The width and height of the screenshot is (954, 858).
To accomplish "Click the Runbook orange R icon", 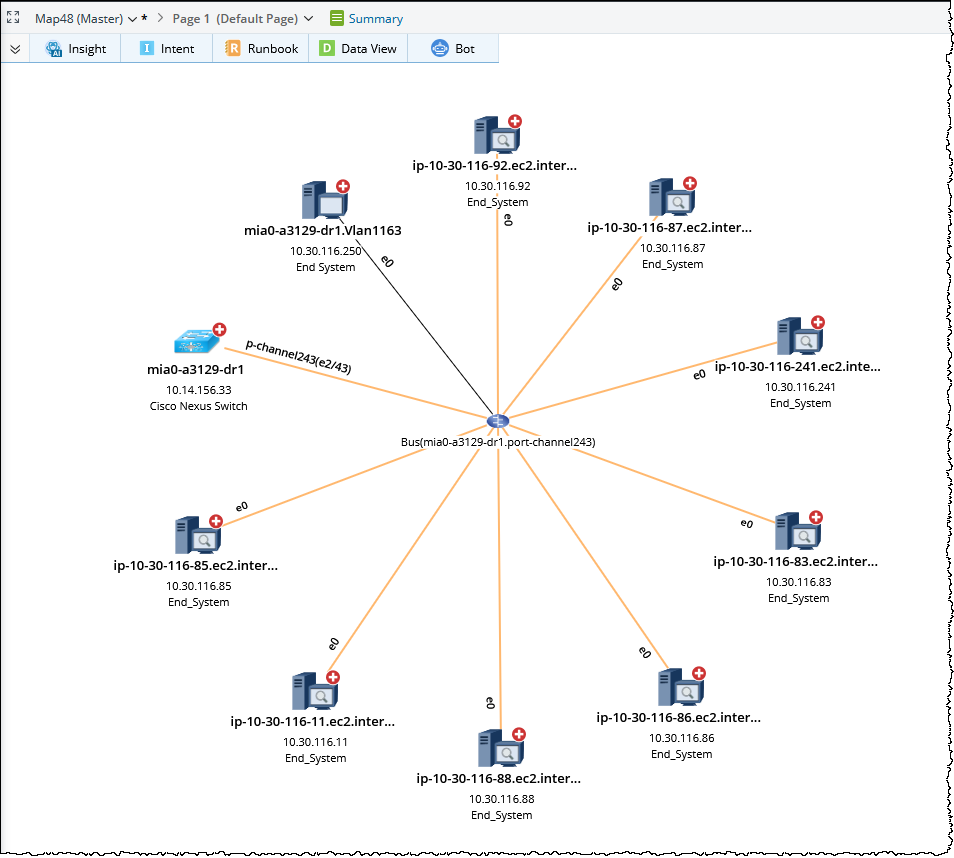I will pos(232,48).
